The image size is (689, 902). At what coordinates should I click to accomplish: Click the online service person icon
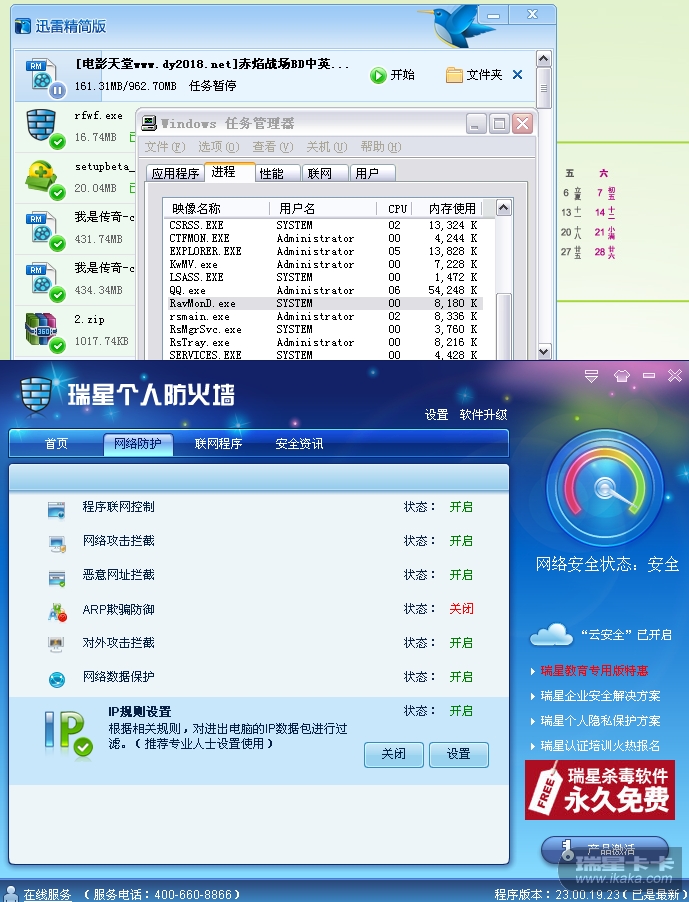click(11, 893)
